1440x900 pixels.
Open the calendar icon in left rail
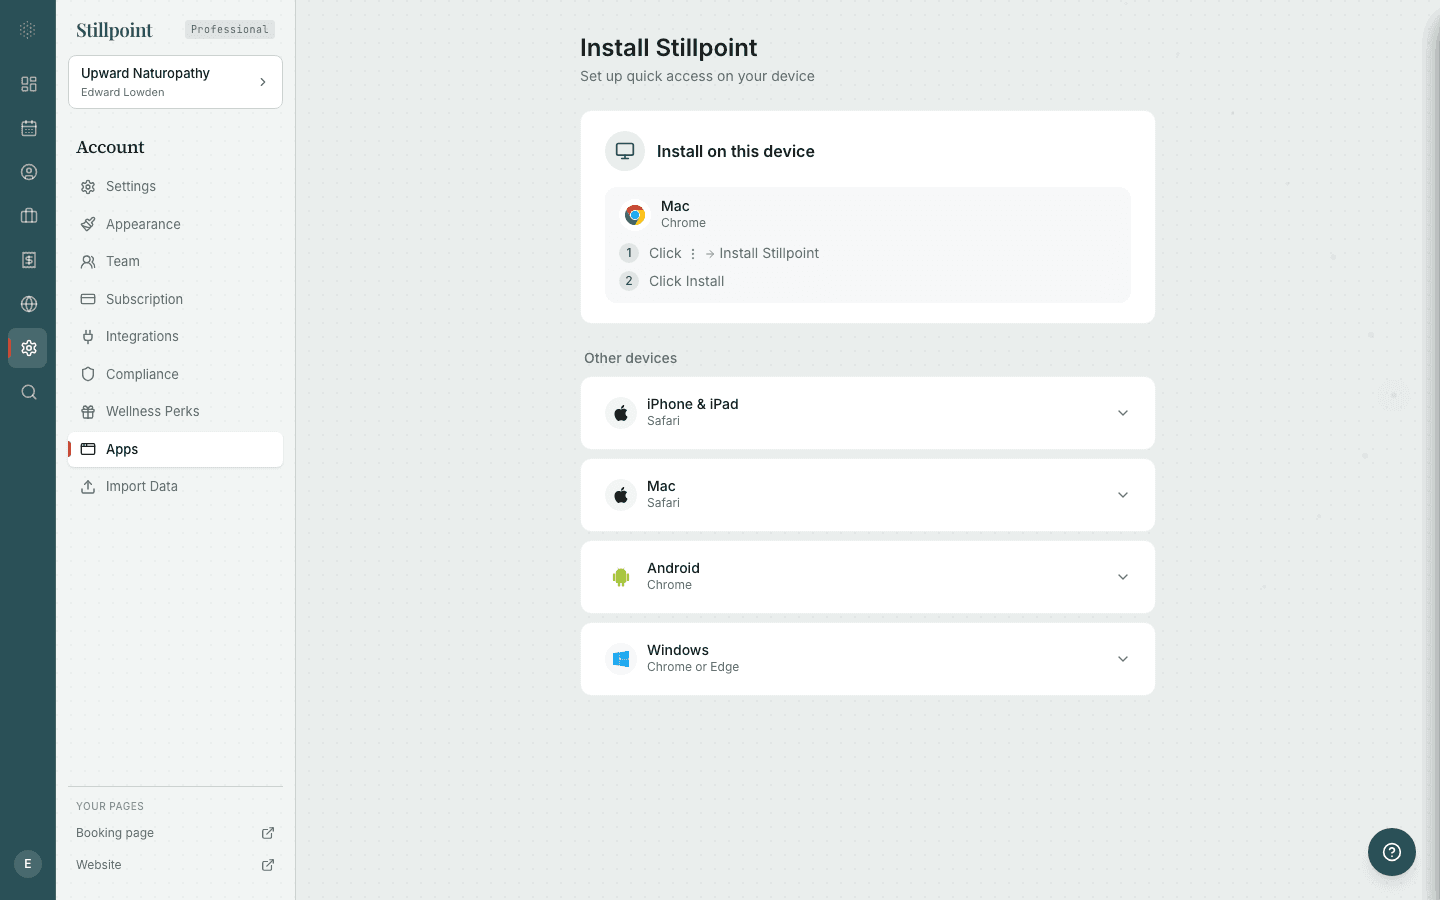pyautogui.click(x=28, y=128)
